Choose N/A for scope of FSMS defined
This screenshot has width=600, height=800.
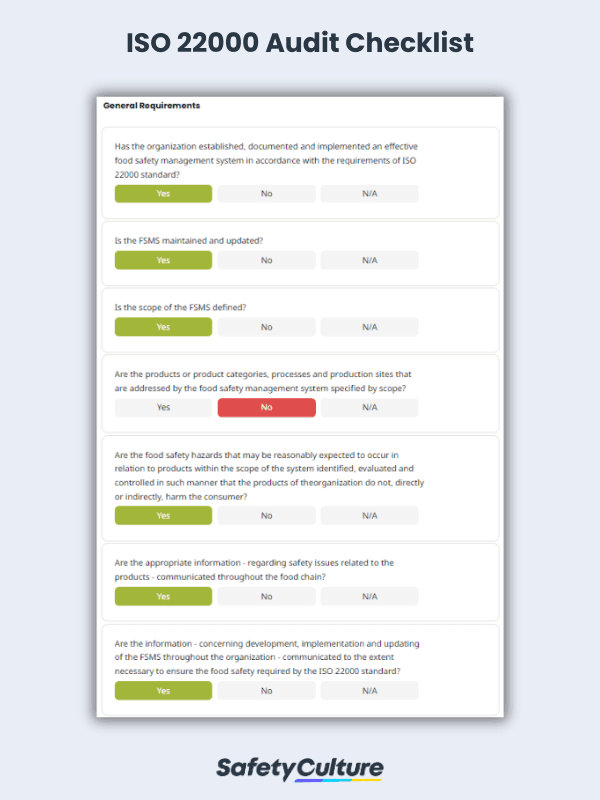(x=369, y=327)
